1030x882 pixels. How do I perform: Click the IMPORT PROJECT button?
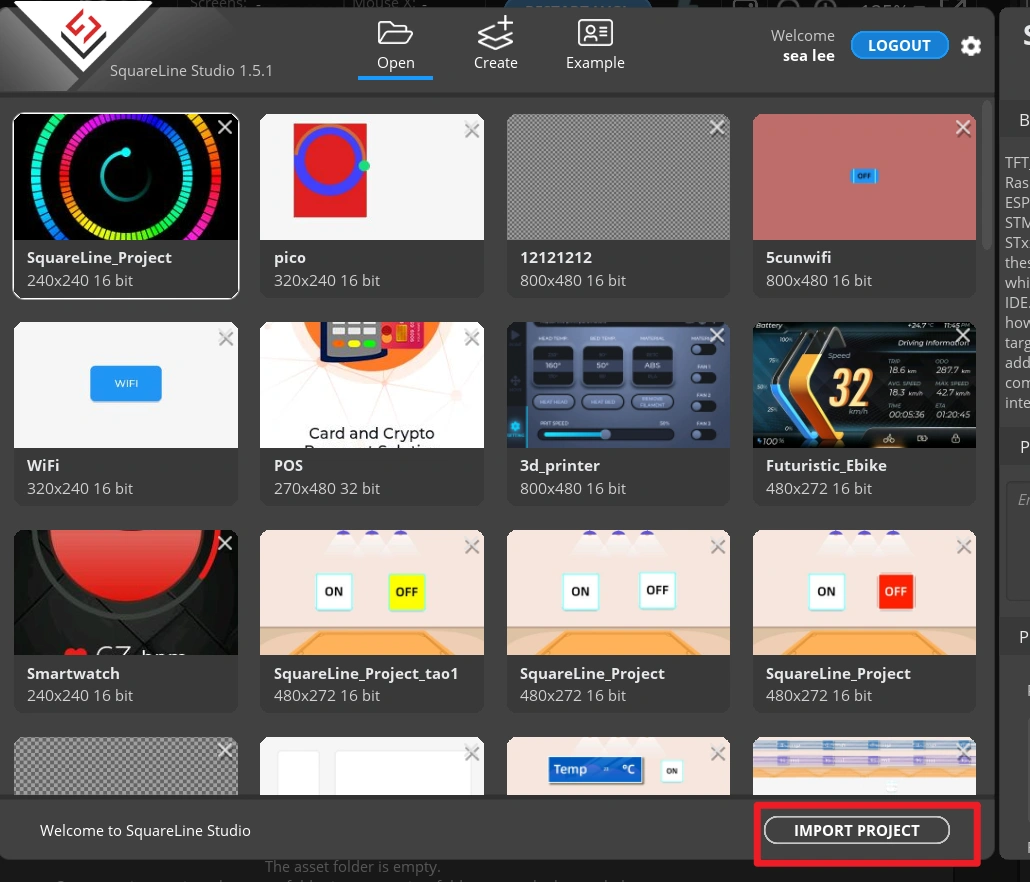(856, 830)
